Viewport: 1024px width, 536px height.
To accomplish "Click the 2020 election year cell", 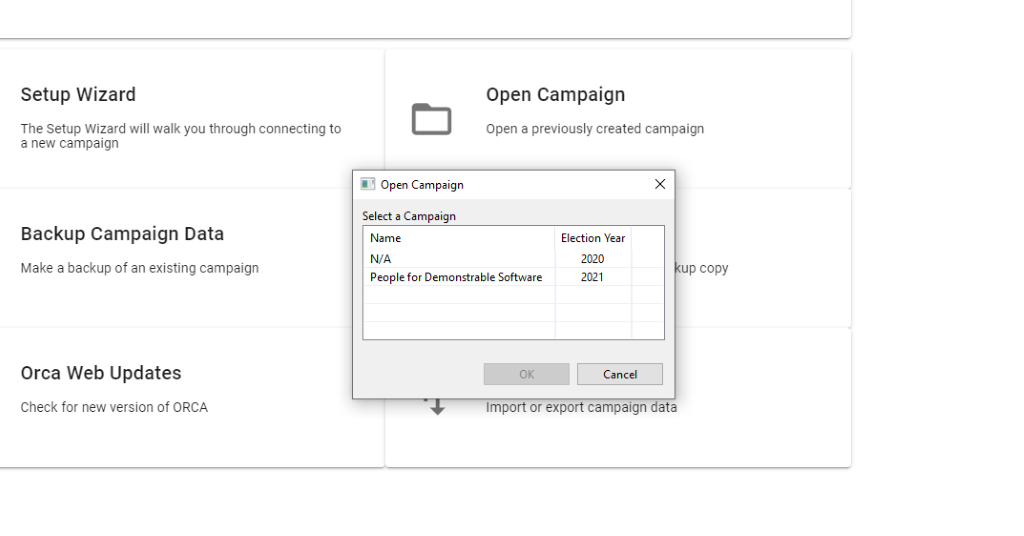I will coord(592,259).
